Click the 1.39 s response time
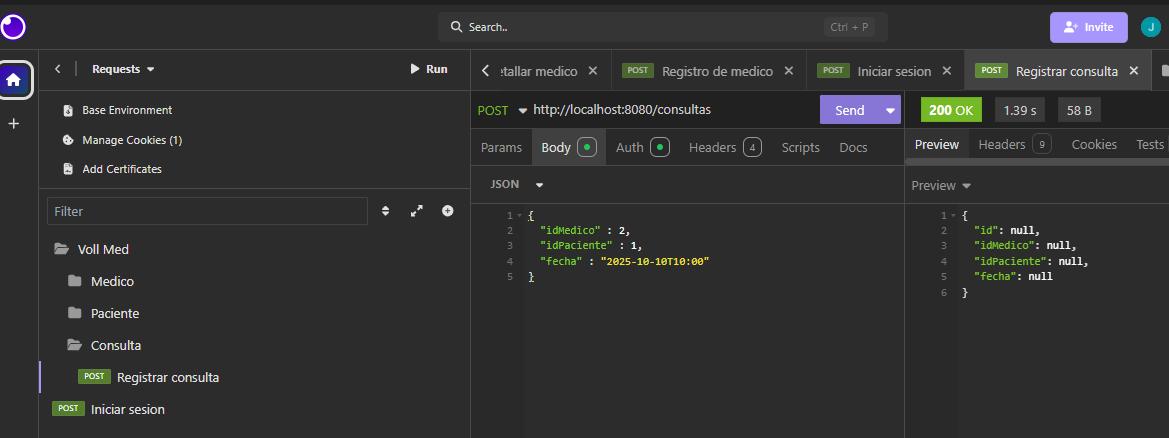This screenshot has height=438, width=1169. (x=1019, y=110)
